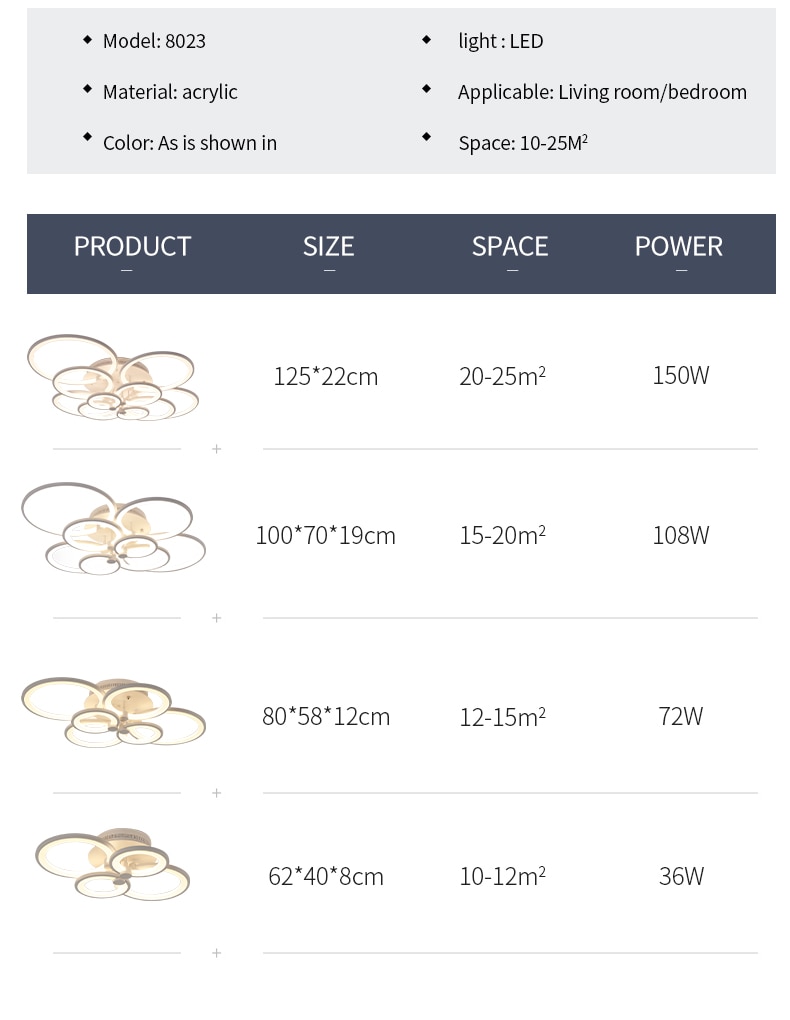Click the Material: acrylic text
This screenshot has height=1020, width=790.
pos(170,92)
